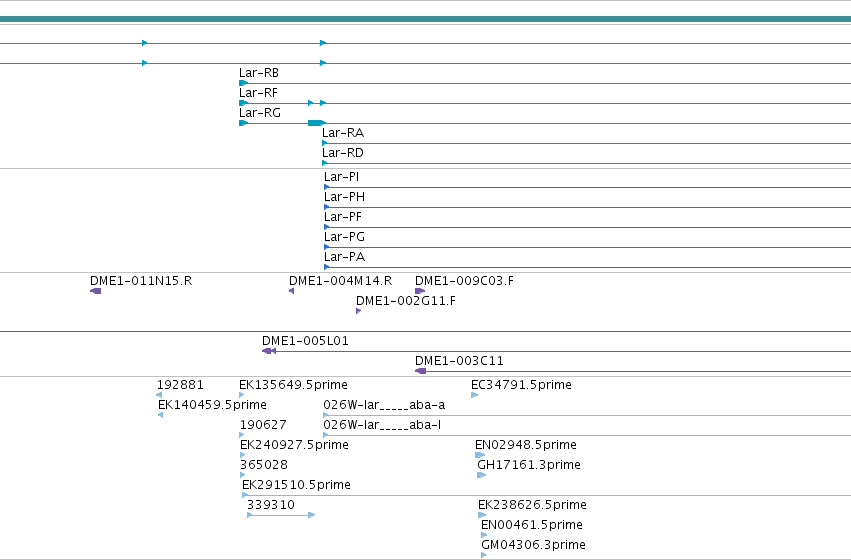Click the EK238626.5prime feature glyph
The width and height of the screenshot is (851, 560).
coord(482,515)
